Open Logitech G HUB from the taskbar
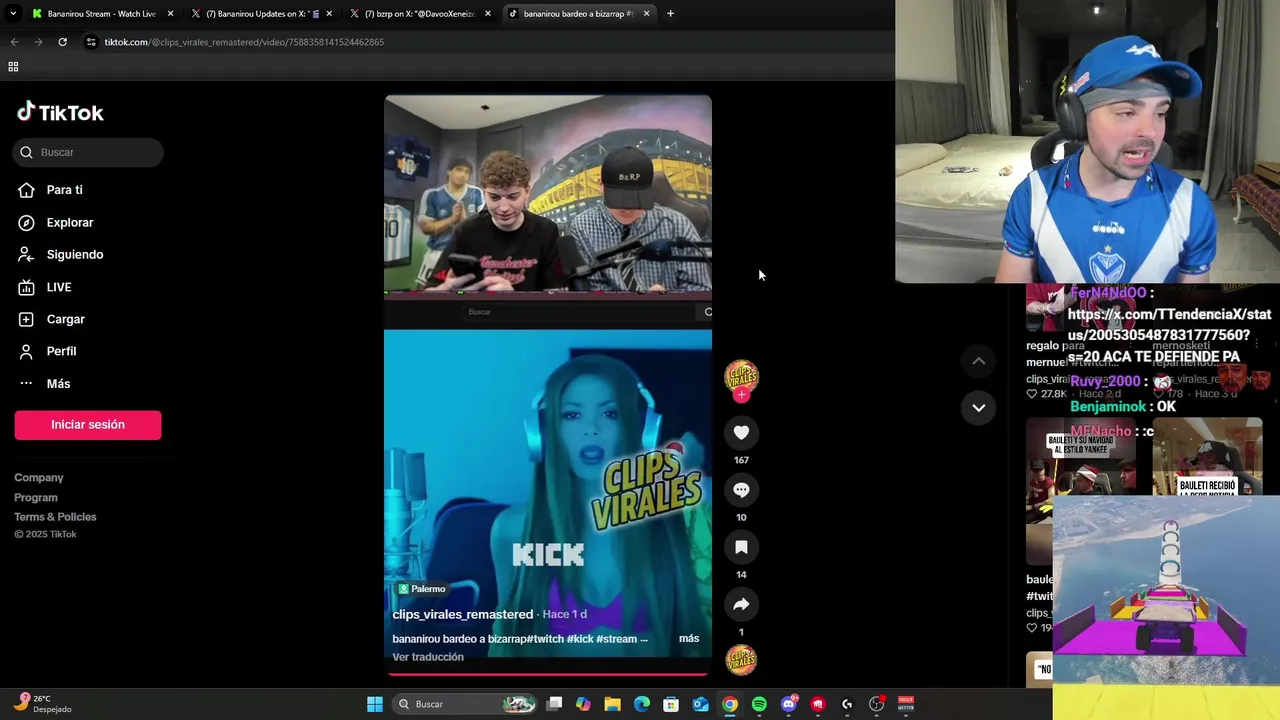The width and height of the screenshot is (1280, 720). [847, 704]
